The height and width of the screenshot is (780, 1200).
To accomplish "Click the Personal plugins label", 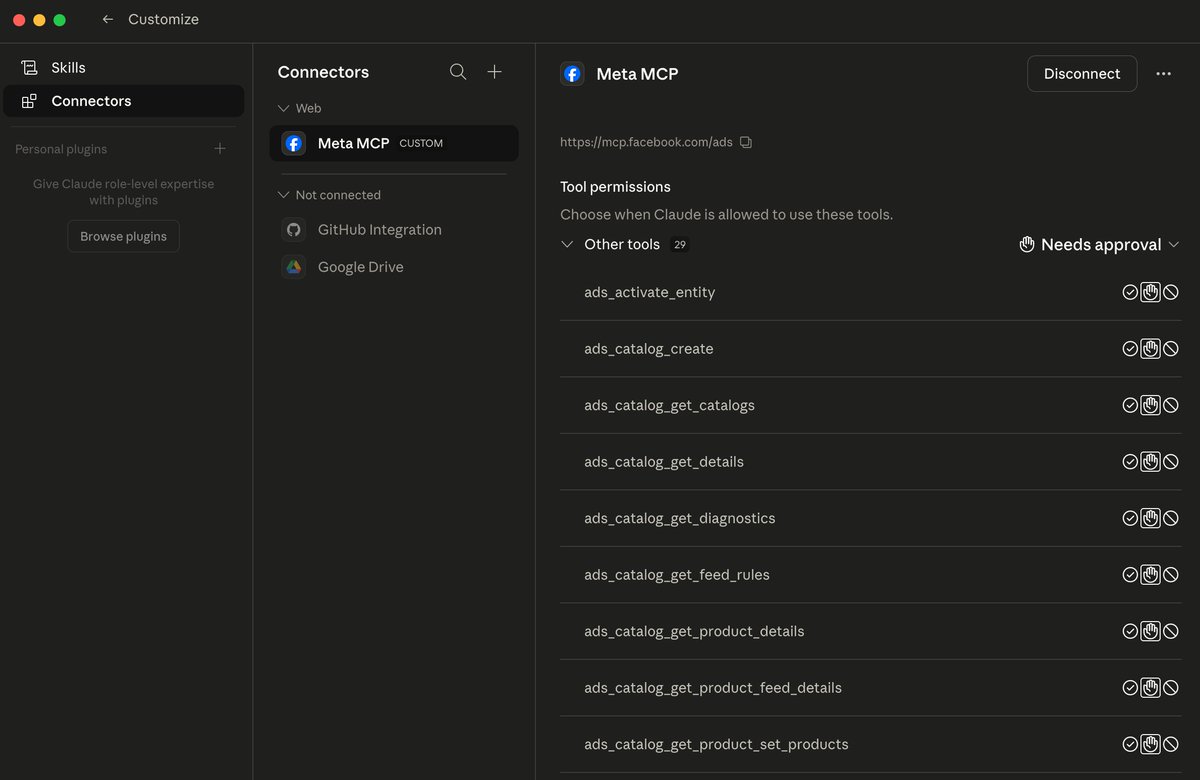I will tap(61, 149).
